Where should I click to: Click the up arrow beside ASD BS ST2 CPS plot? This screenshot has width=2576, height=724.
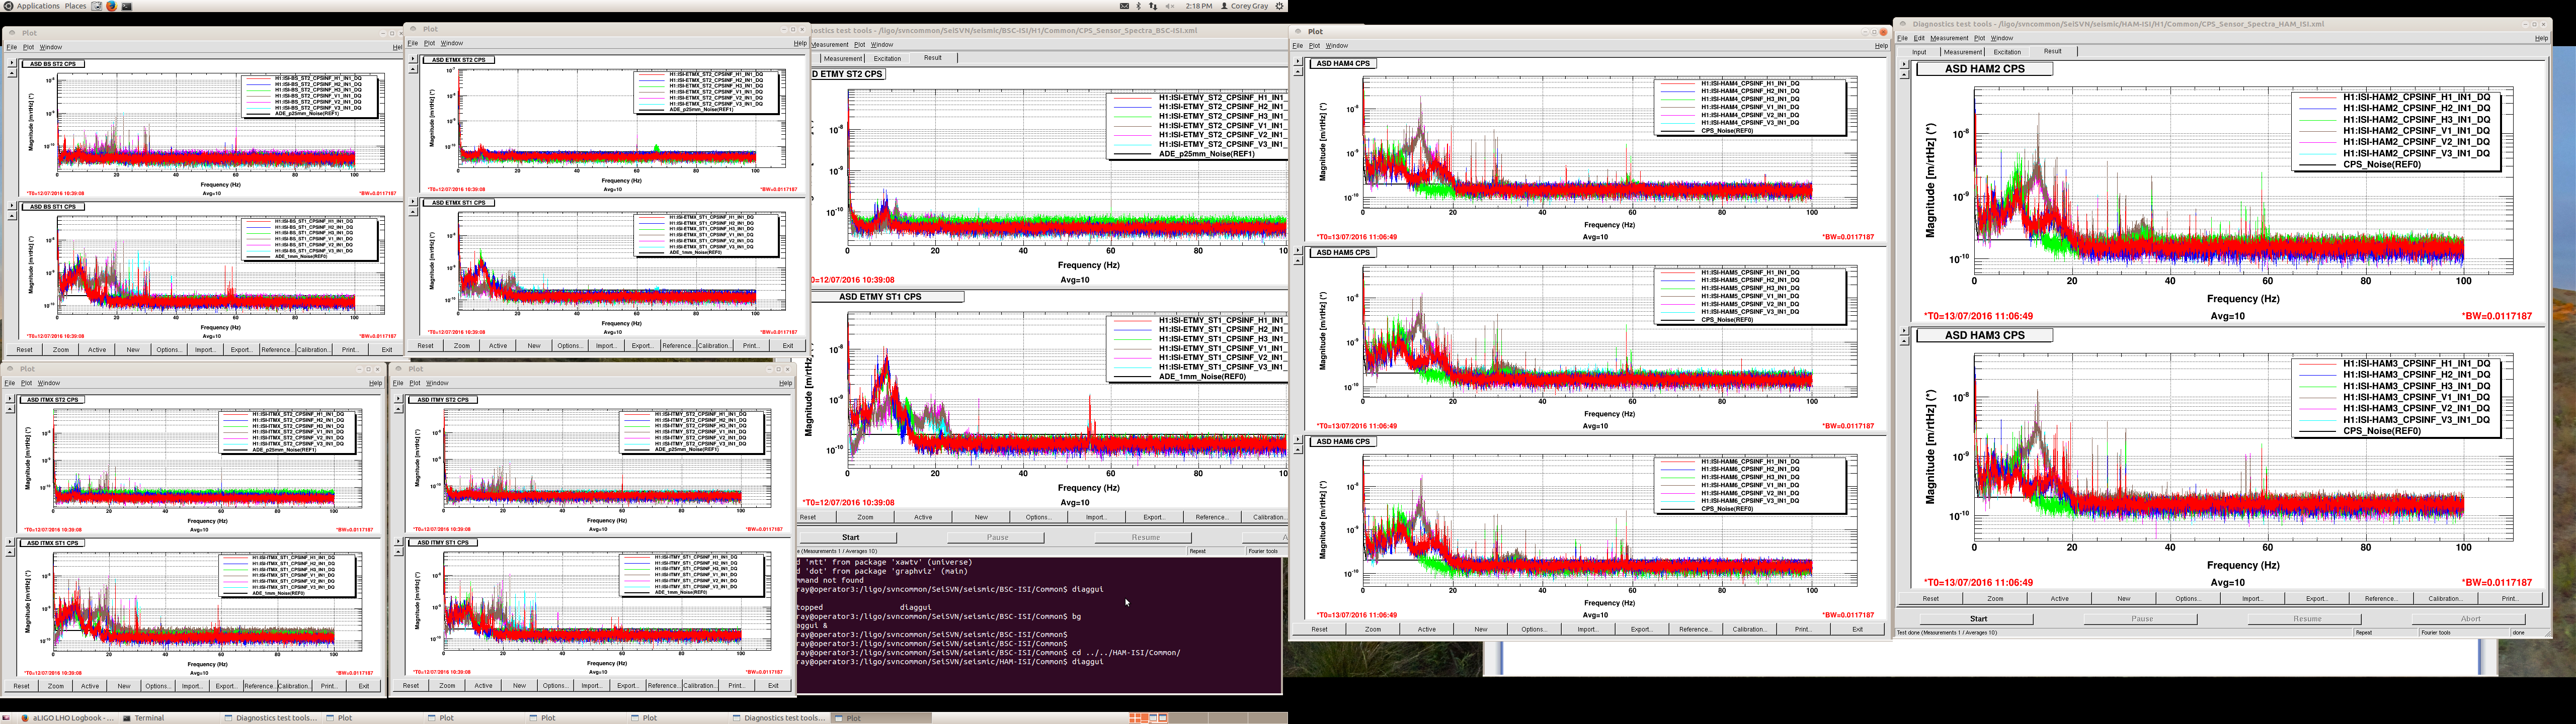pyautogui.click(x=12, y=73)
